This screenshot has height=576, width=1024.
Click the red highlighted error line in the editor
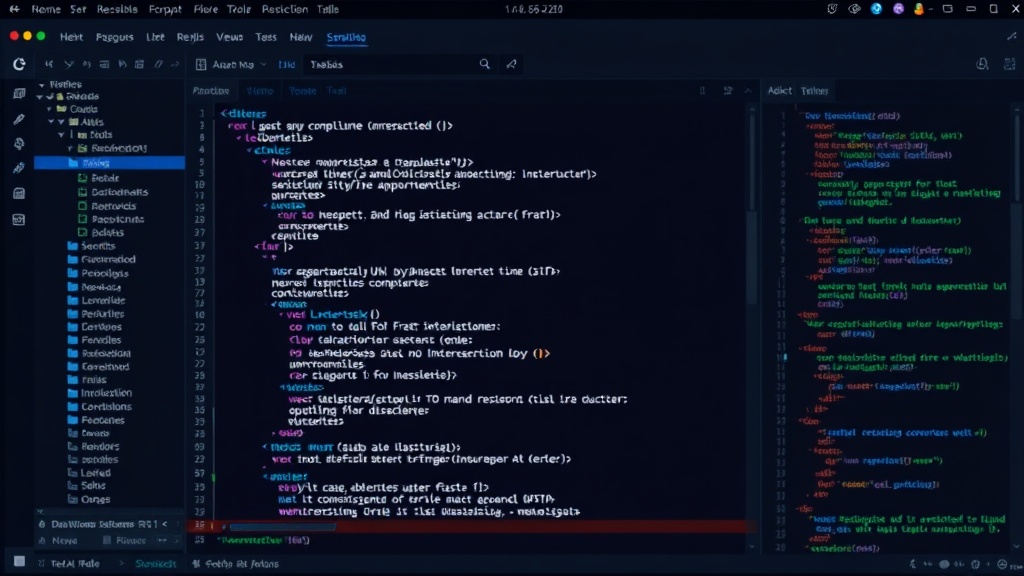tap(472, 526)
